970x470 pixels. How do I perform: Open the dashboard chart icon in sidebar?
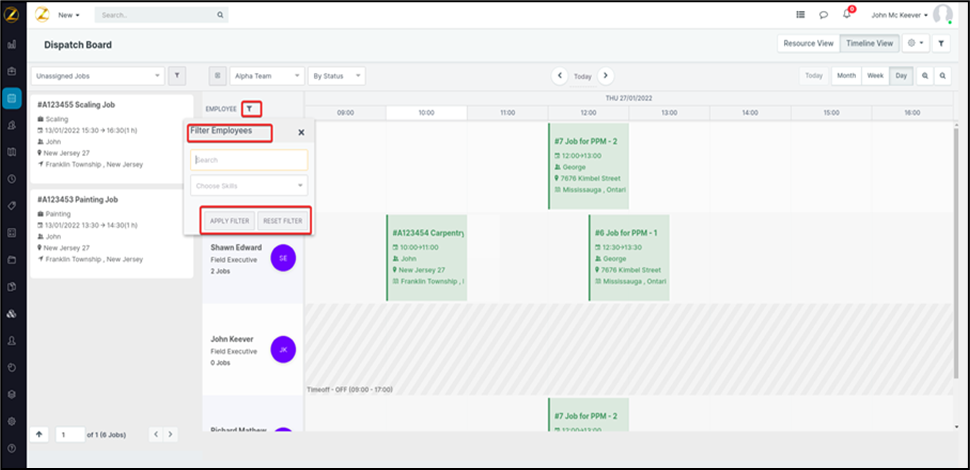tap(12, 45)
